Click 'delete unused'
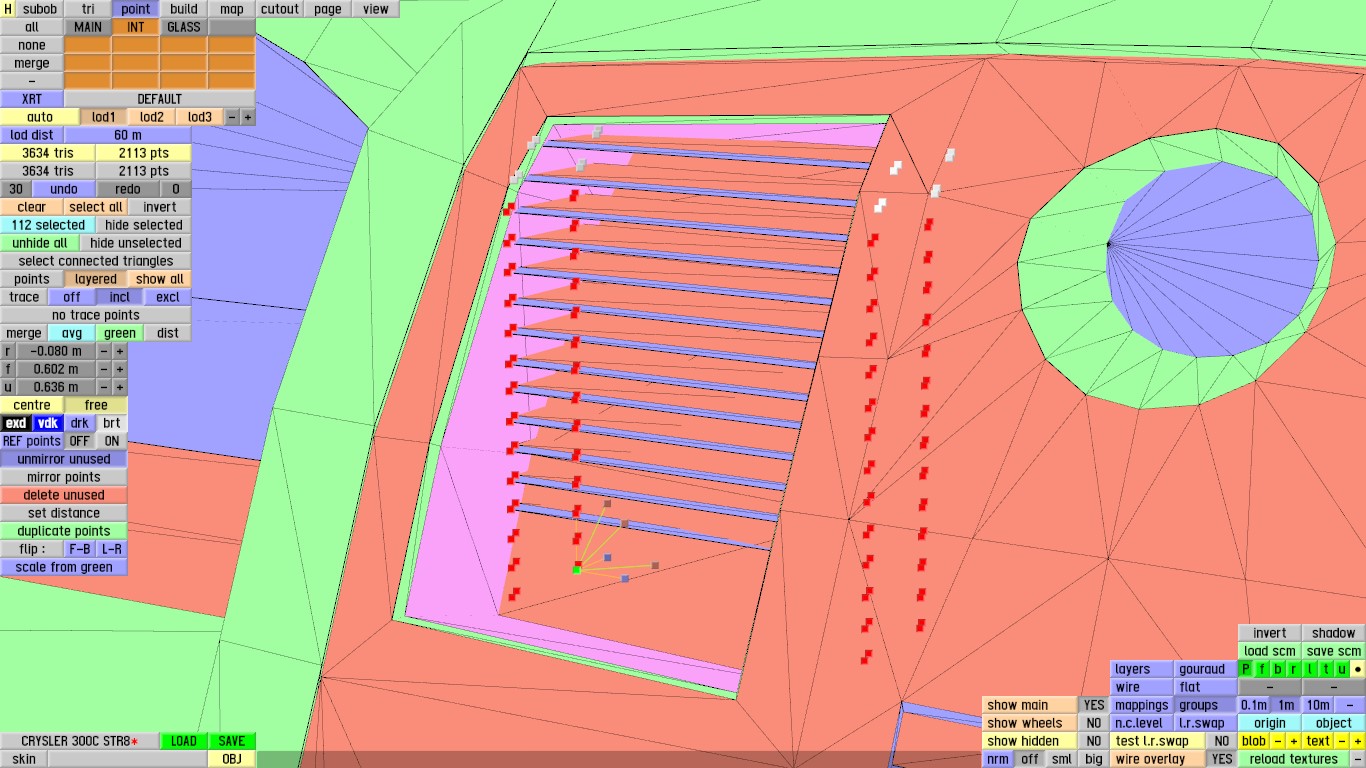This screenshot has width=1366, height=768. coord(64,495)
